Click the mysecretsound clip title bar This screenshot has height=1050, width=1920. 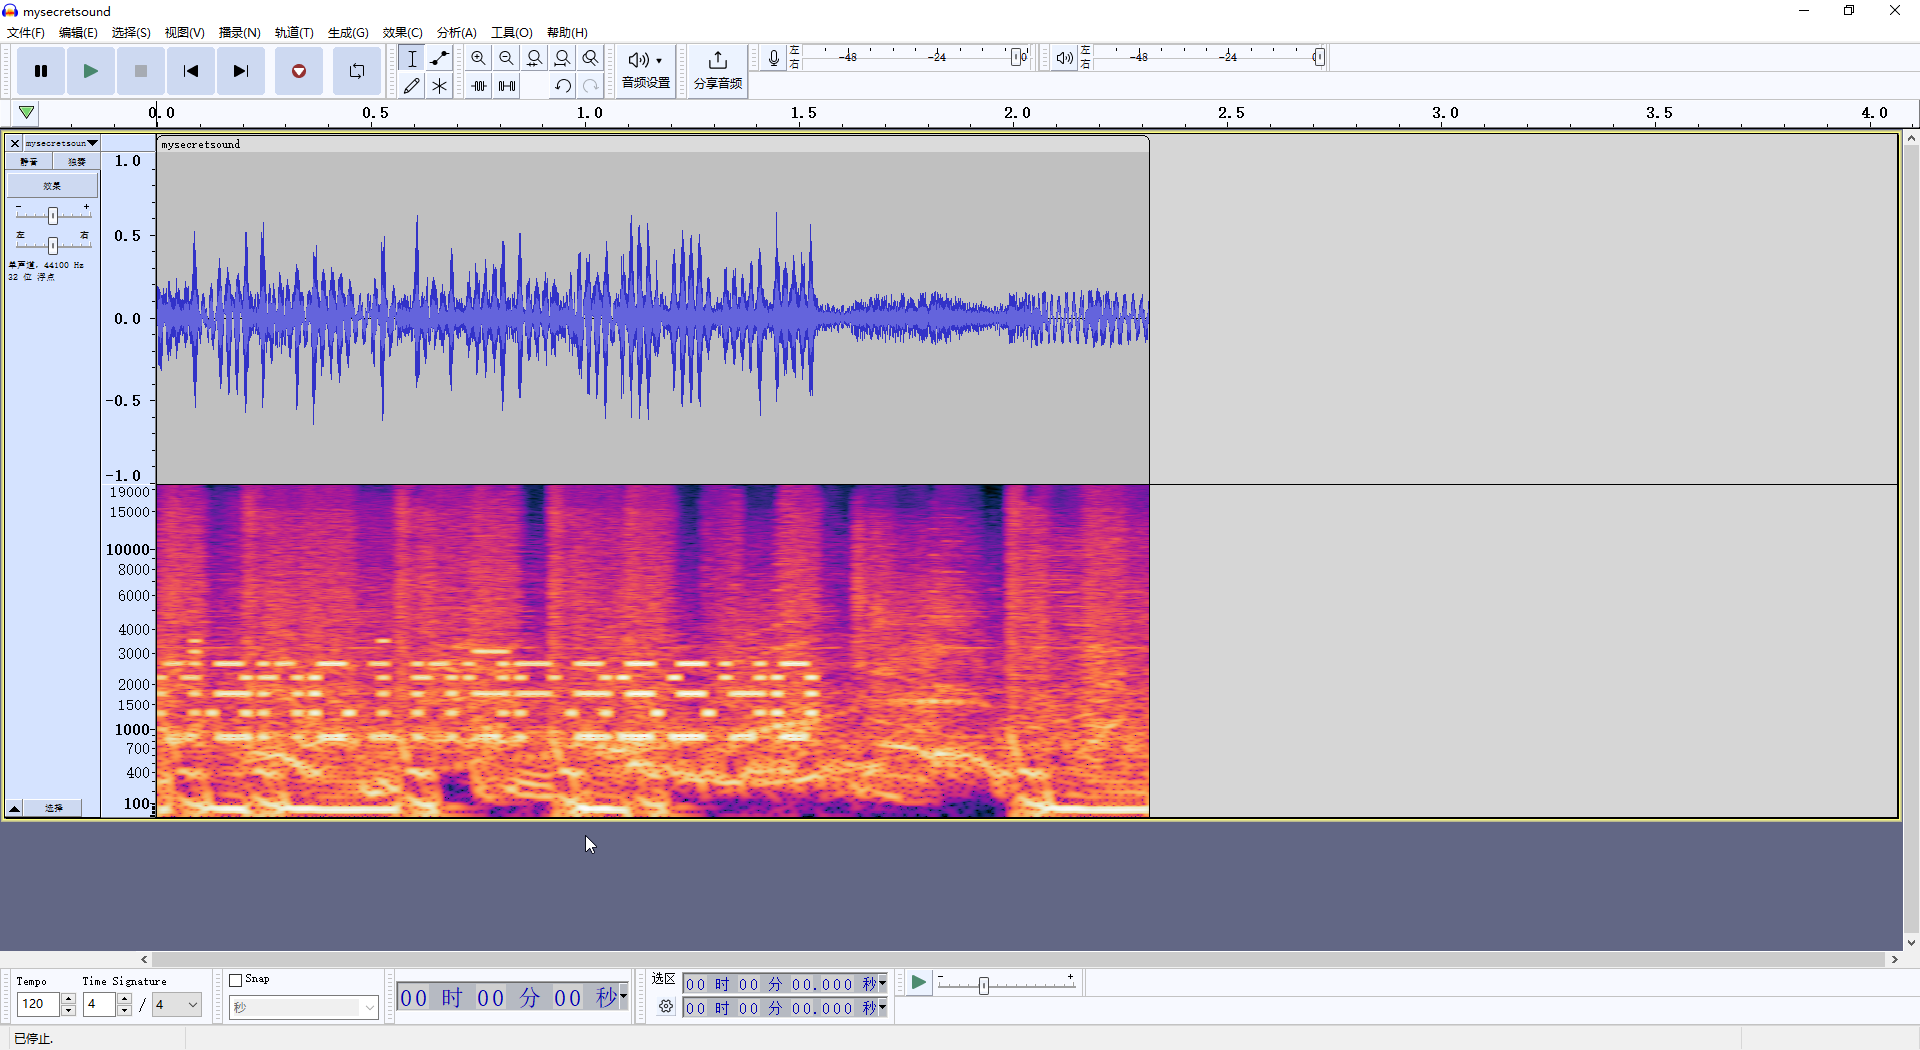click(x=652, y=145)
